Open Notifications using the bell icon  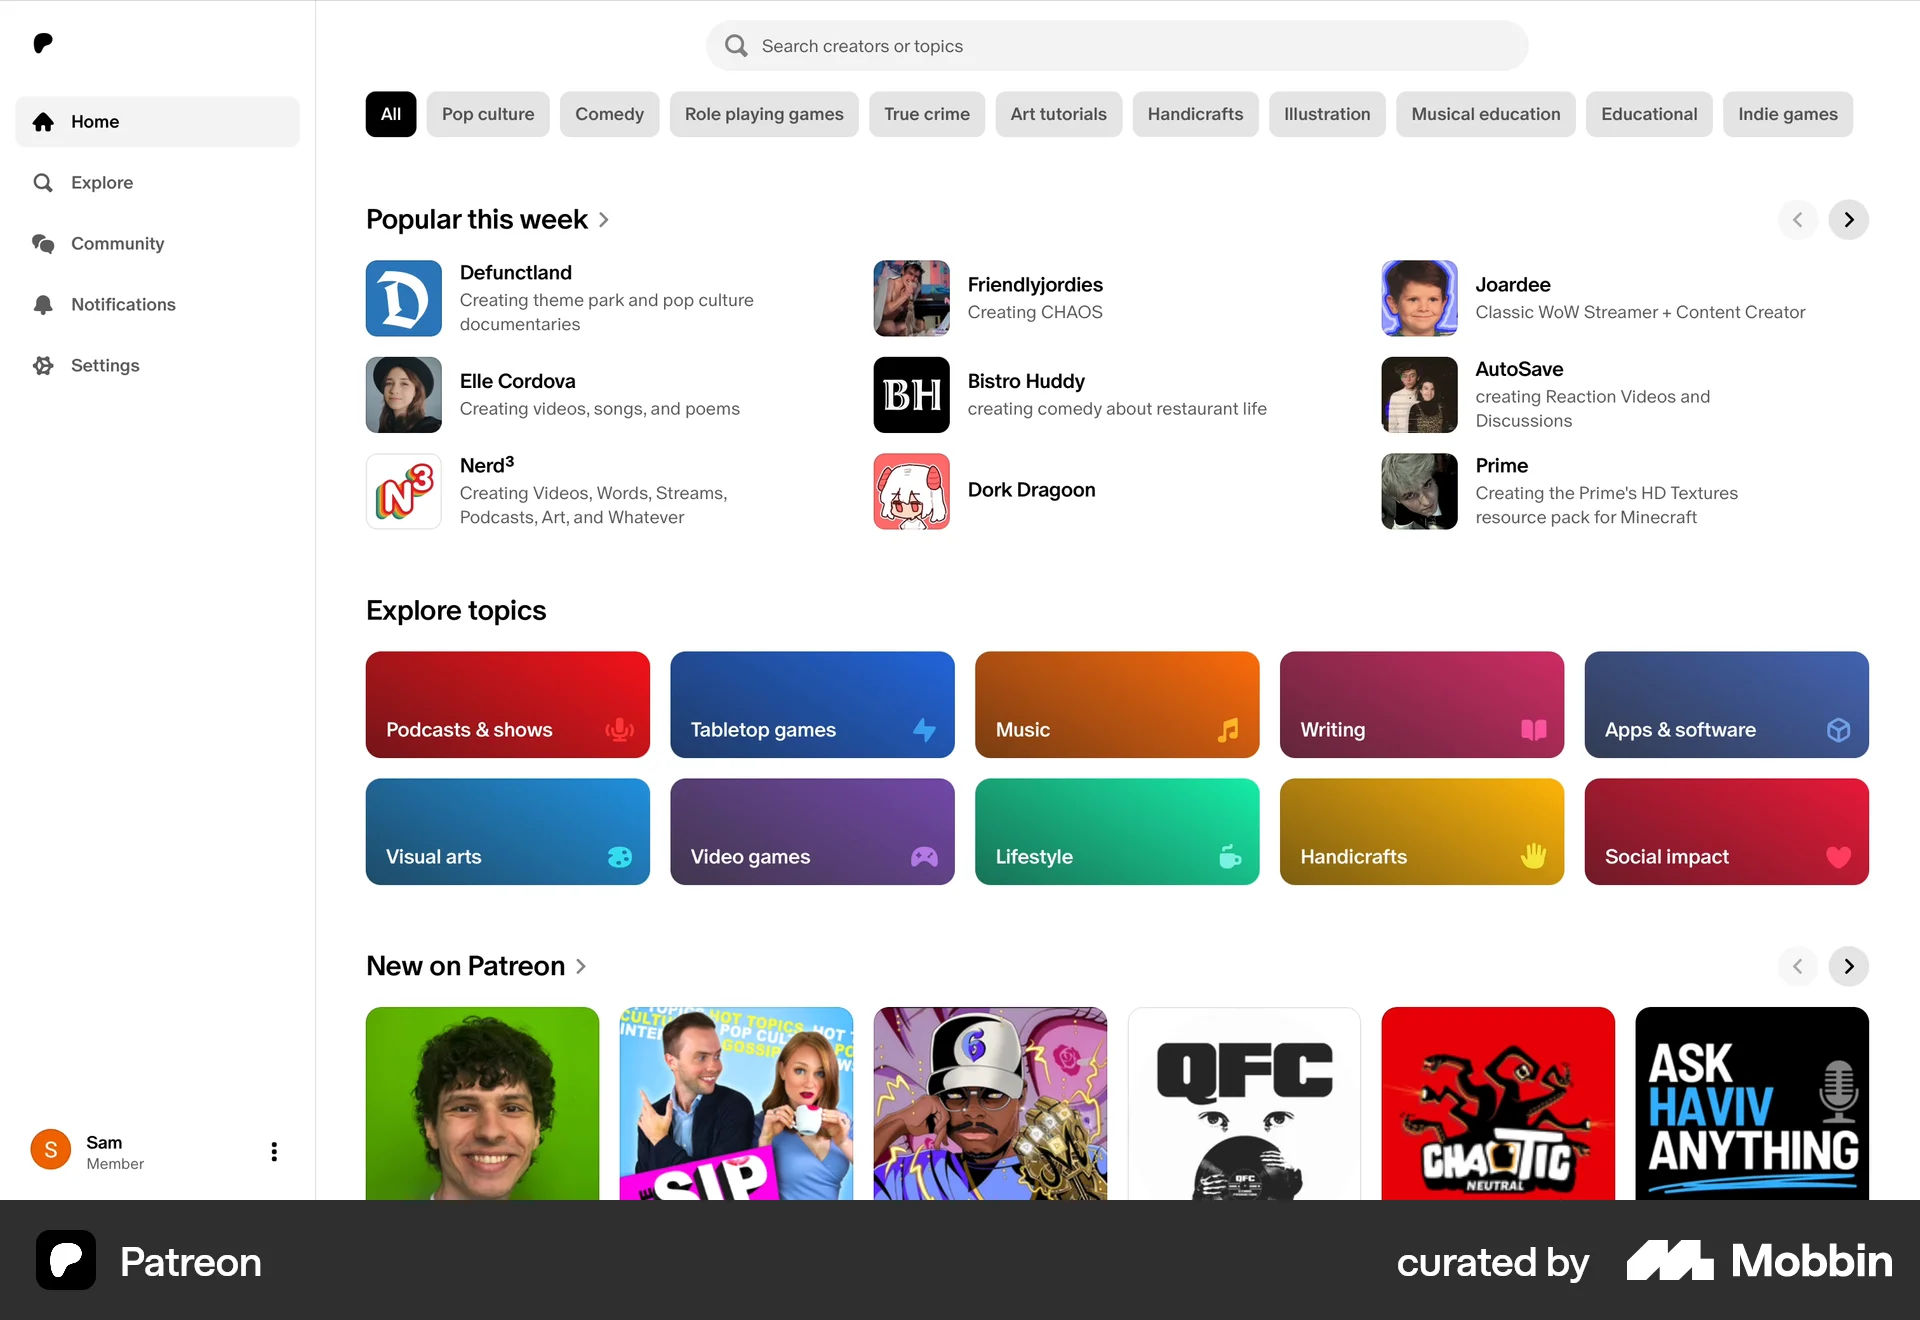tap(45, 304)
